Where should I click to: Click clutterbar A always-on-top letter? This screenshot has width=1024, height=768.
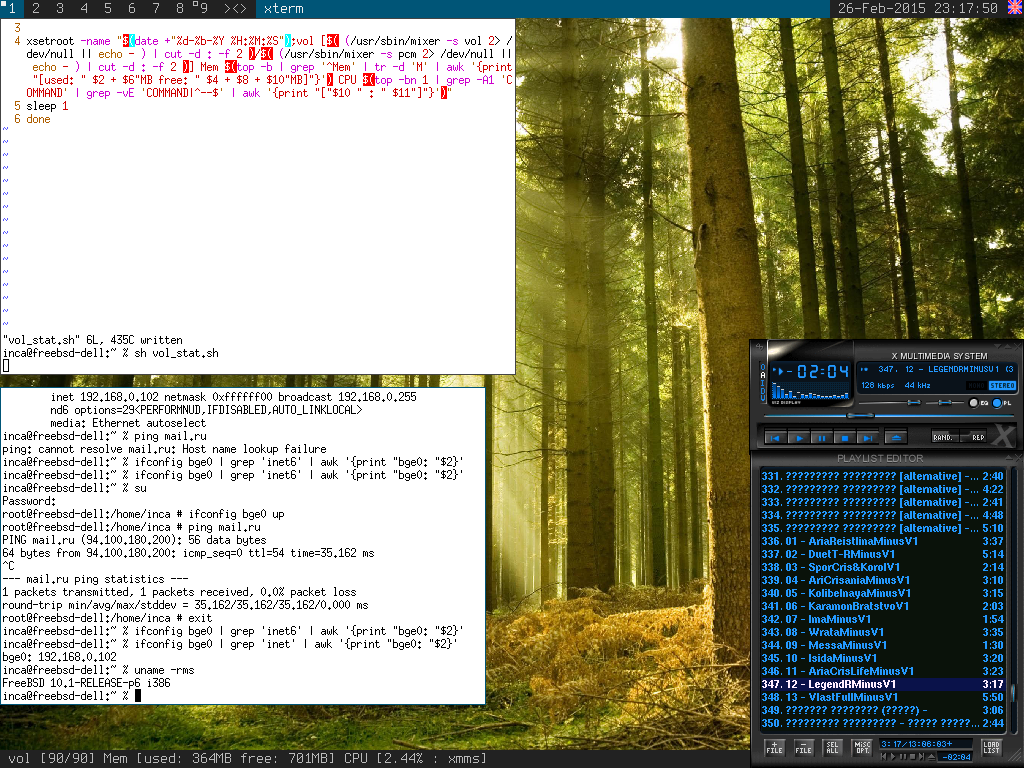pyautogui.click(x=763, y=376)
